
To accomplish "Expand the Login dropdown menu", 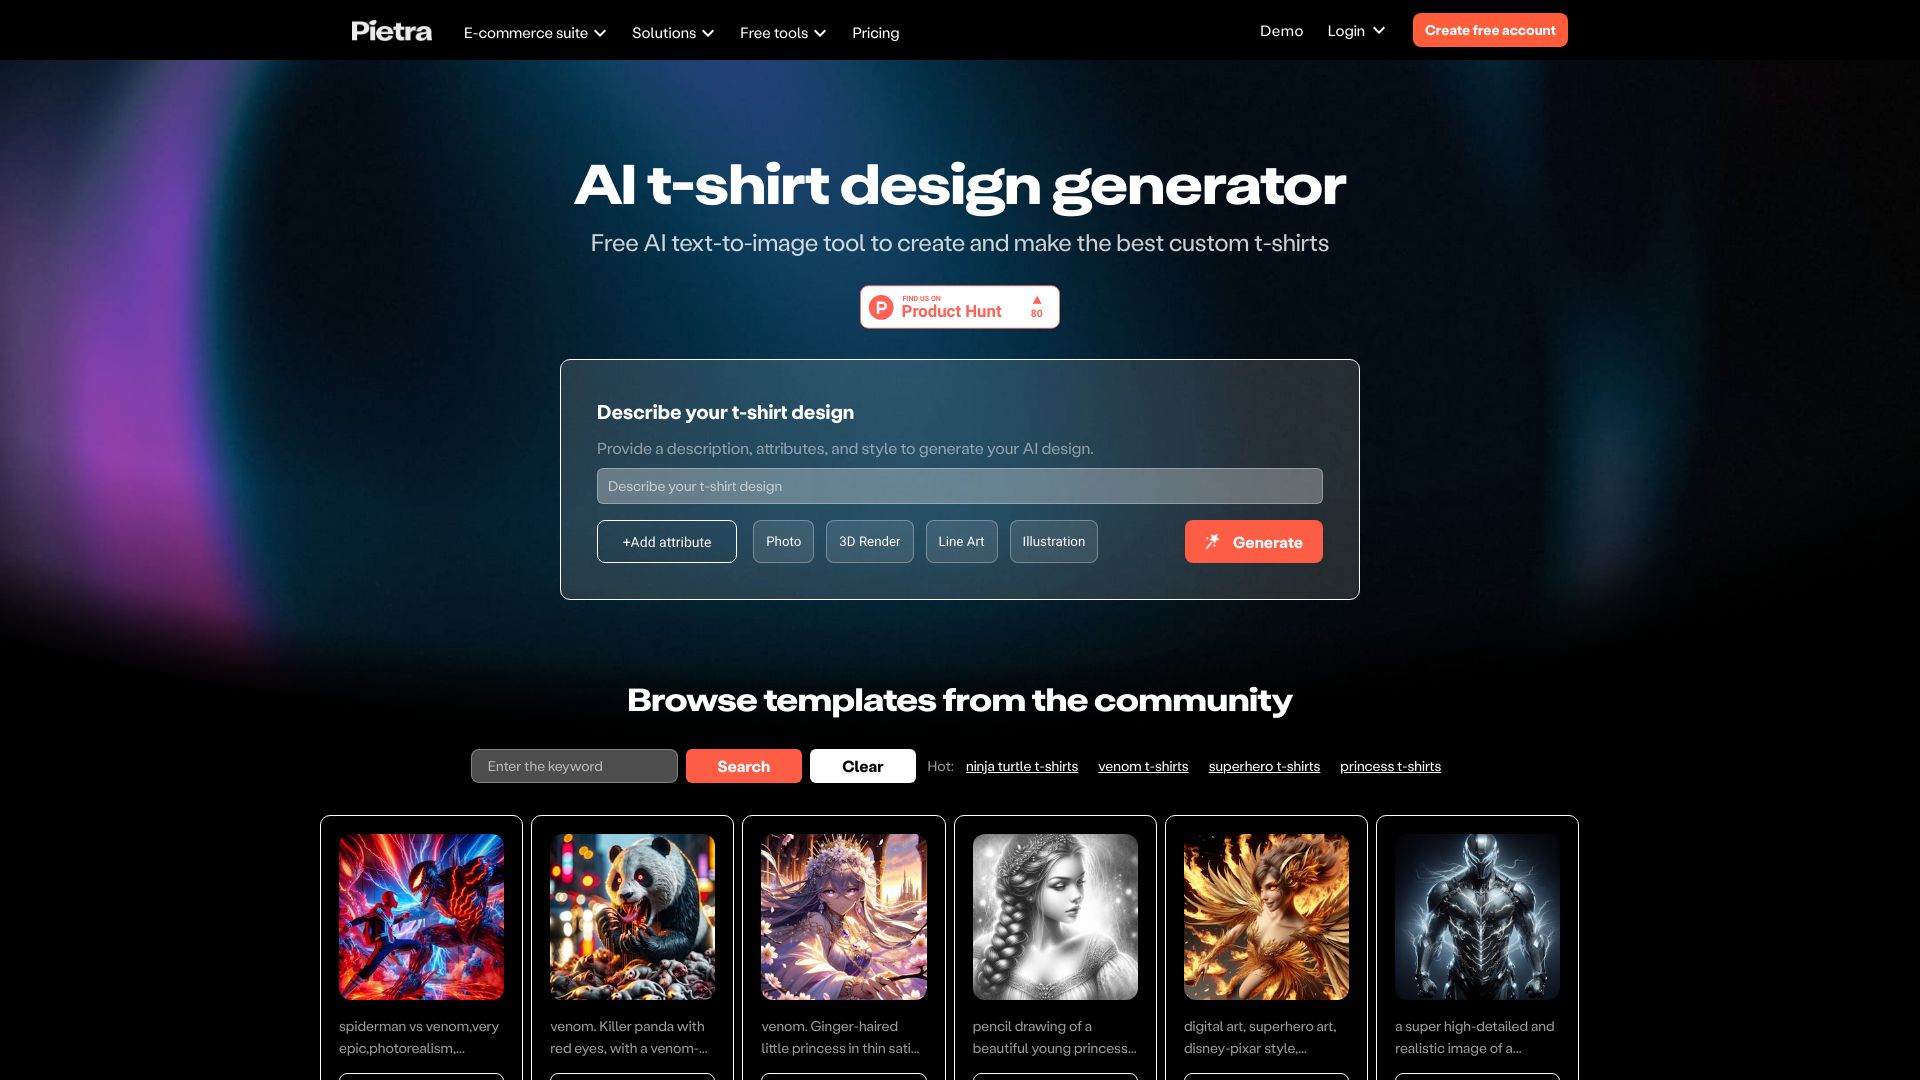I will tap(1357, 30).
